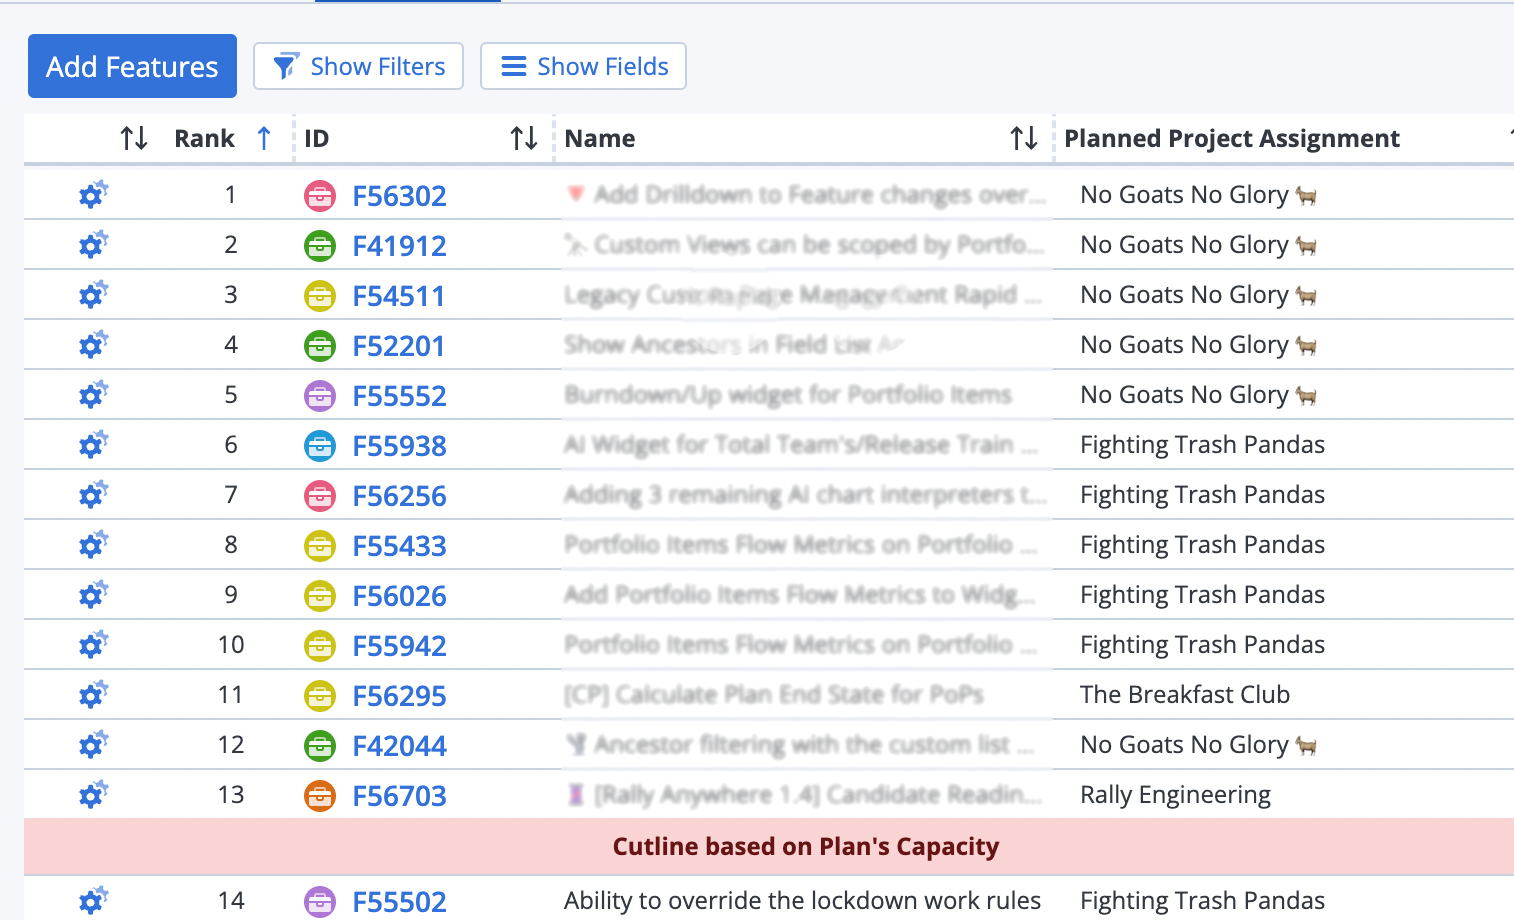The width and height of the screenshot is (1514, 920).
Task: Click the Planned Project Assignment column header
Action: (x=1231, y=138)
